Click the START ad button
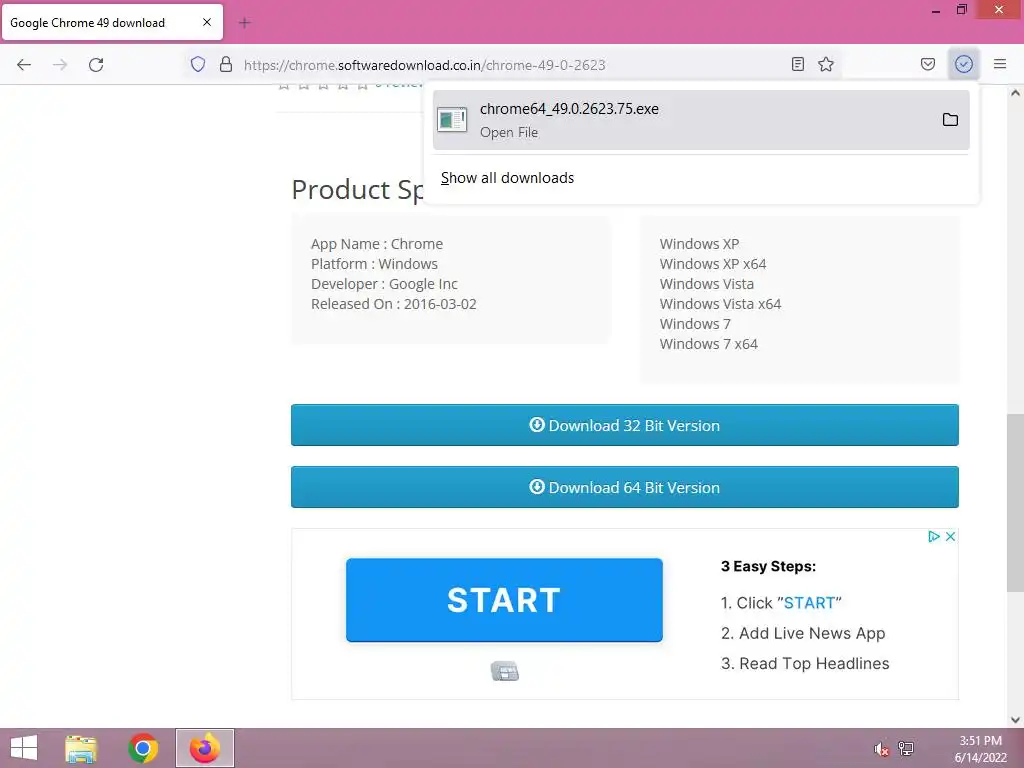This screenshot has width=1024, height=768. click(504, 600)
